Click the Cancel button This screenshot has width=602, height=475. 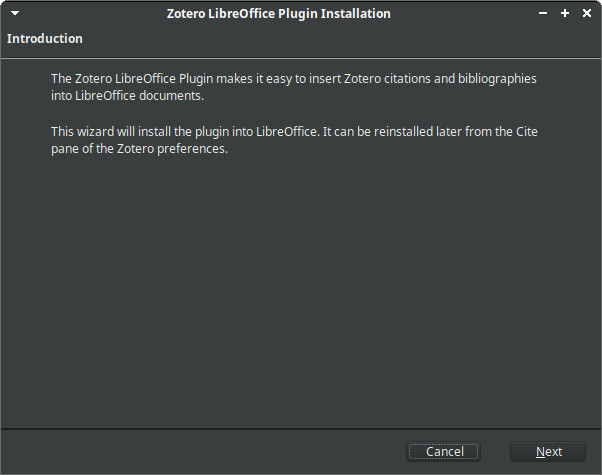coord(443,452)
